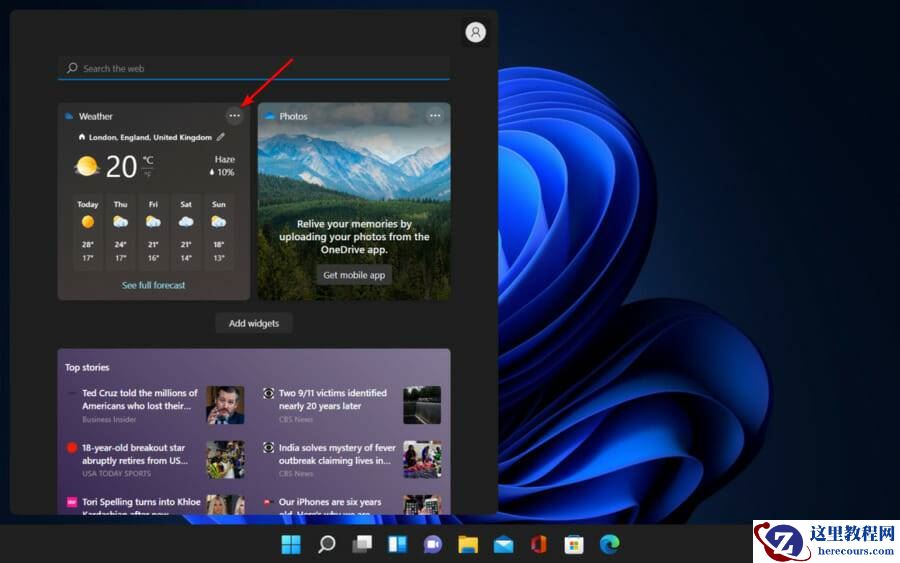Open the Weather widget three-dot options menu
The height and width of the screenshot is (563, 900).
234,116
